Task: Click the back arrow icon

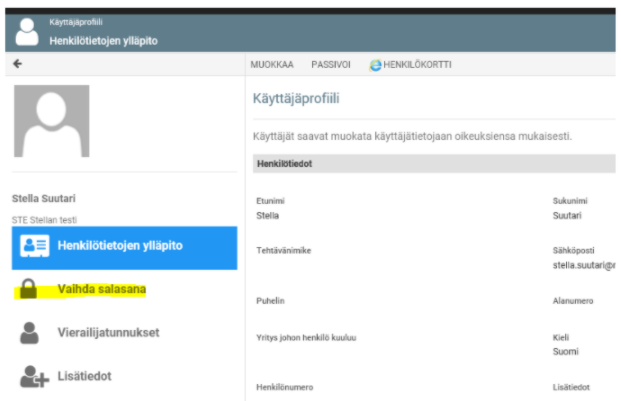Action: pyautogui.click(x=17, y=64)
